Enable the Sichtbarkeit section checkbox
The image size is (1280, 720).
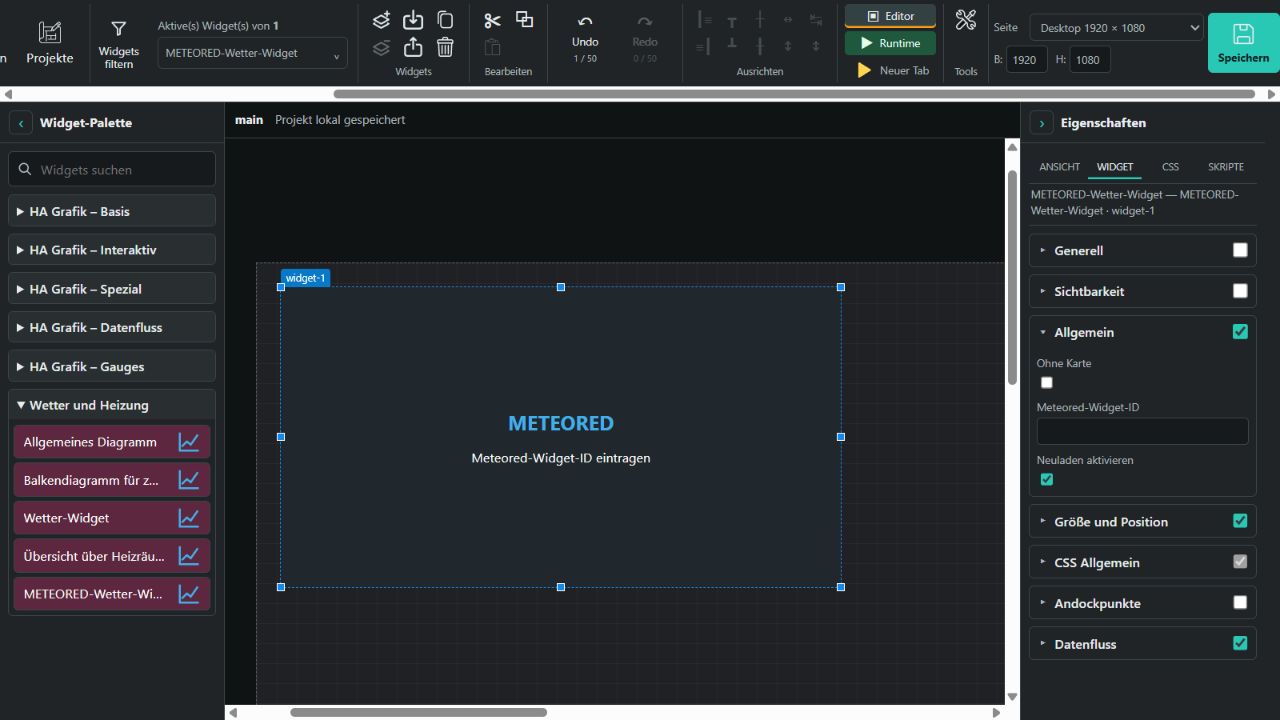(1240, 291)
